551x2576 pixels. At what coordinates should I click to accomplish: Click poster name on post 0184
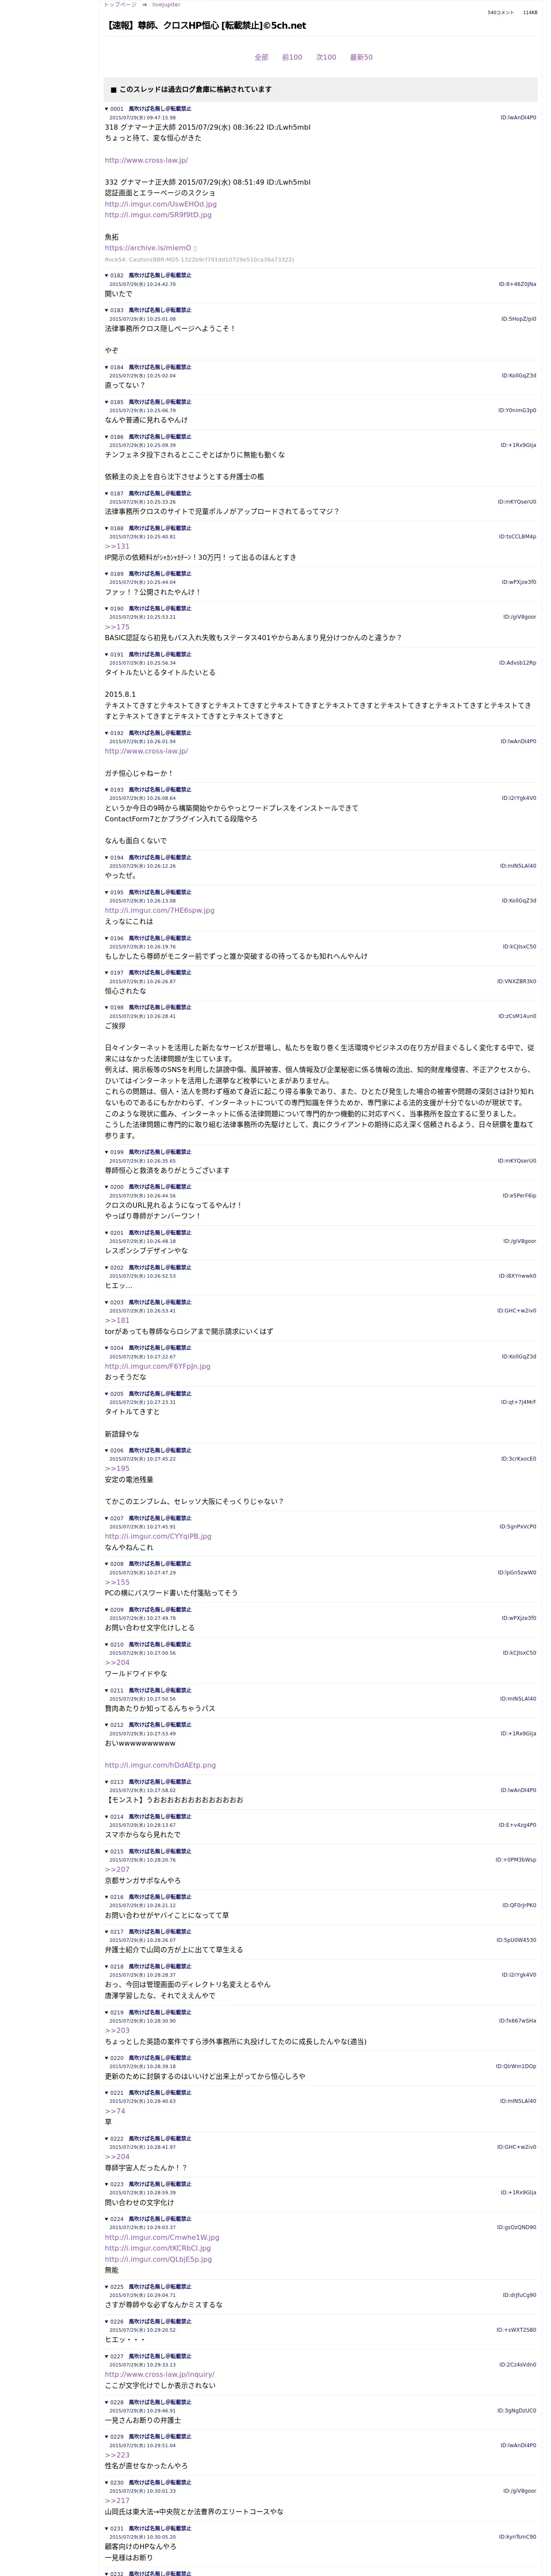(160, 367)
